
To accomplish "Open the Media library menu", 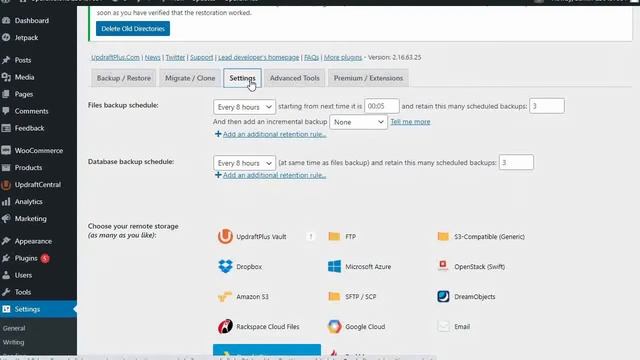I will [x=24, y=77].
